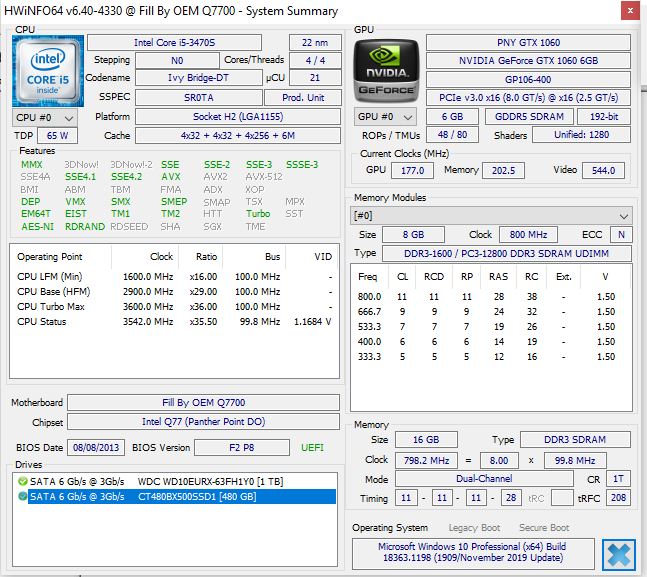Click the Video clock 544.0 value
Screen dimensions: 647x577
pos(603,170)
